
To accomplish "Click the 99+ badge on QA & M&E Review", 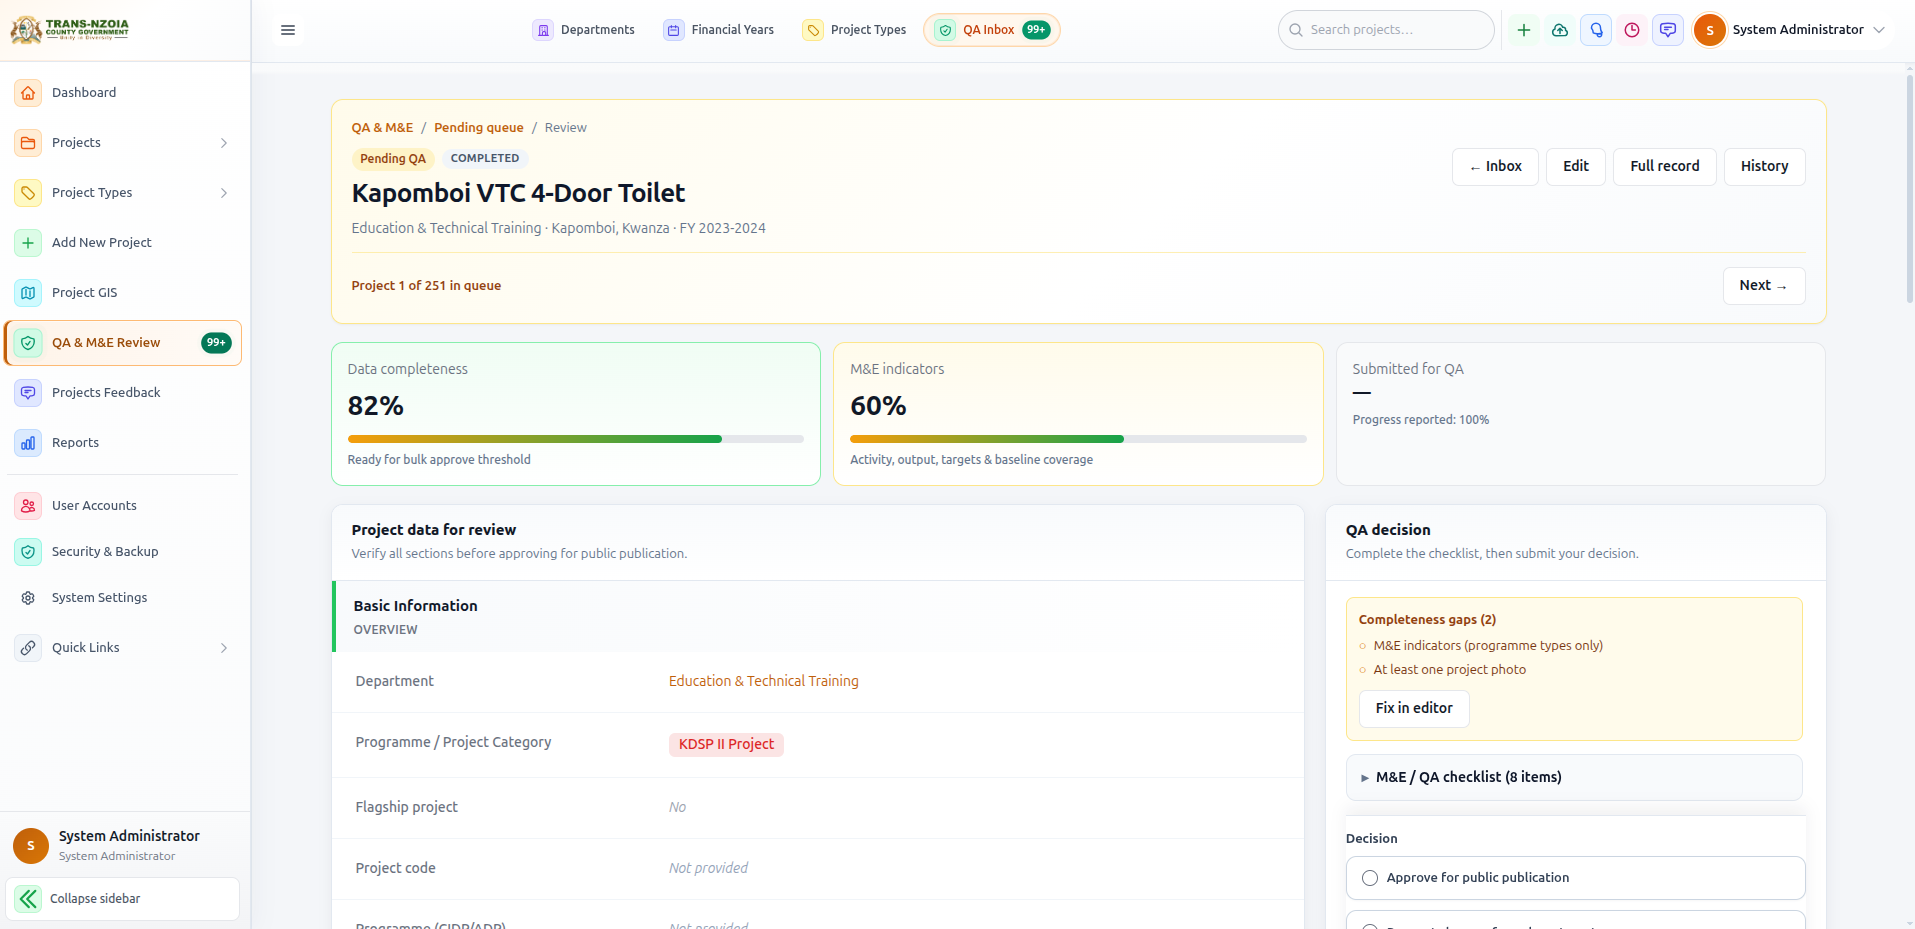I will [x=216, y=343].
